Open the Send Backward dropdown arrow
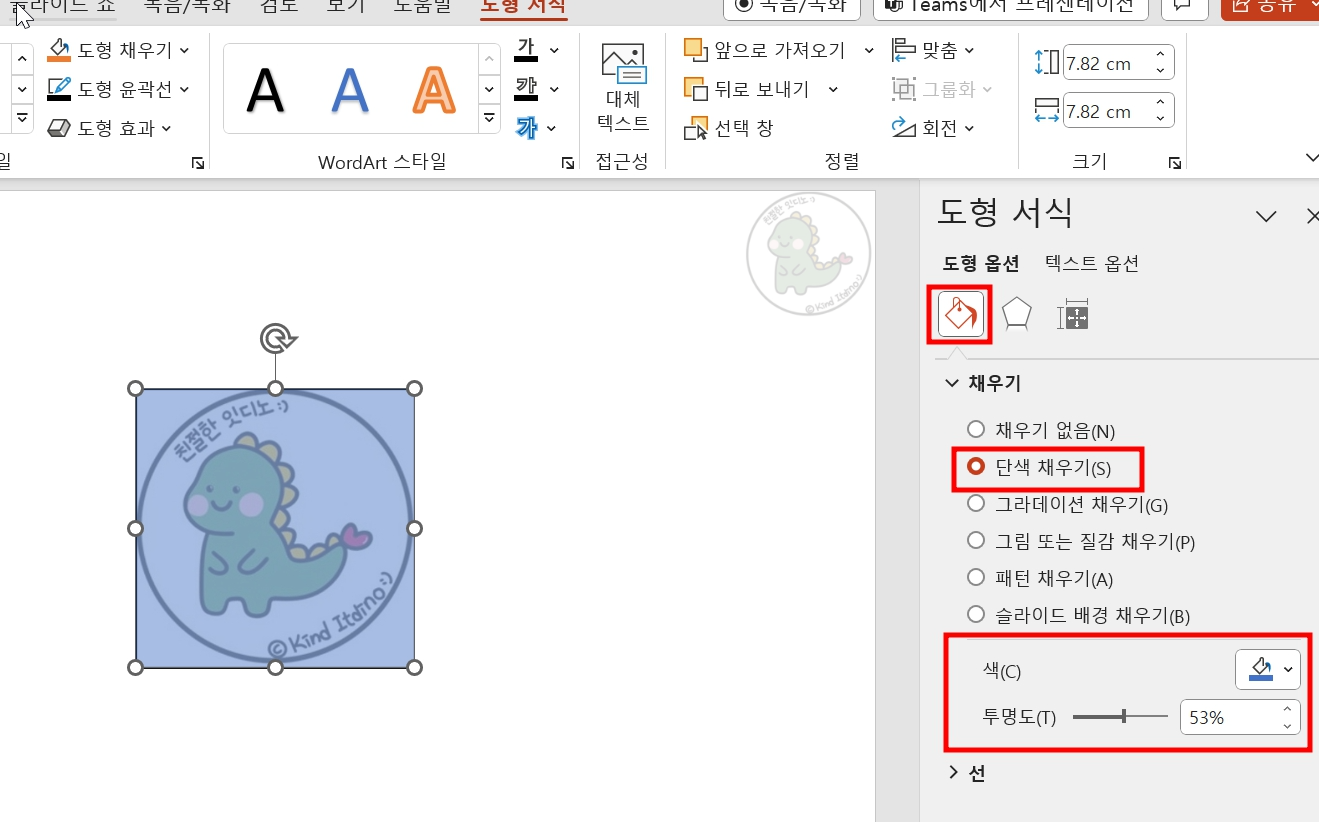This screenshot has height=822, width=1319. click(x=833, y=89)
